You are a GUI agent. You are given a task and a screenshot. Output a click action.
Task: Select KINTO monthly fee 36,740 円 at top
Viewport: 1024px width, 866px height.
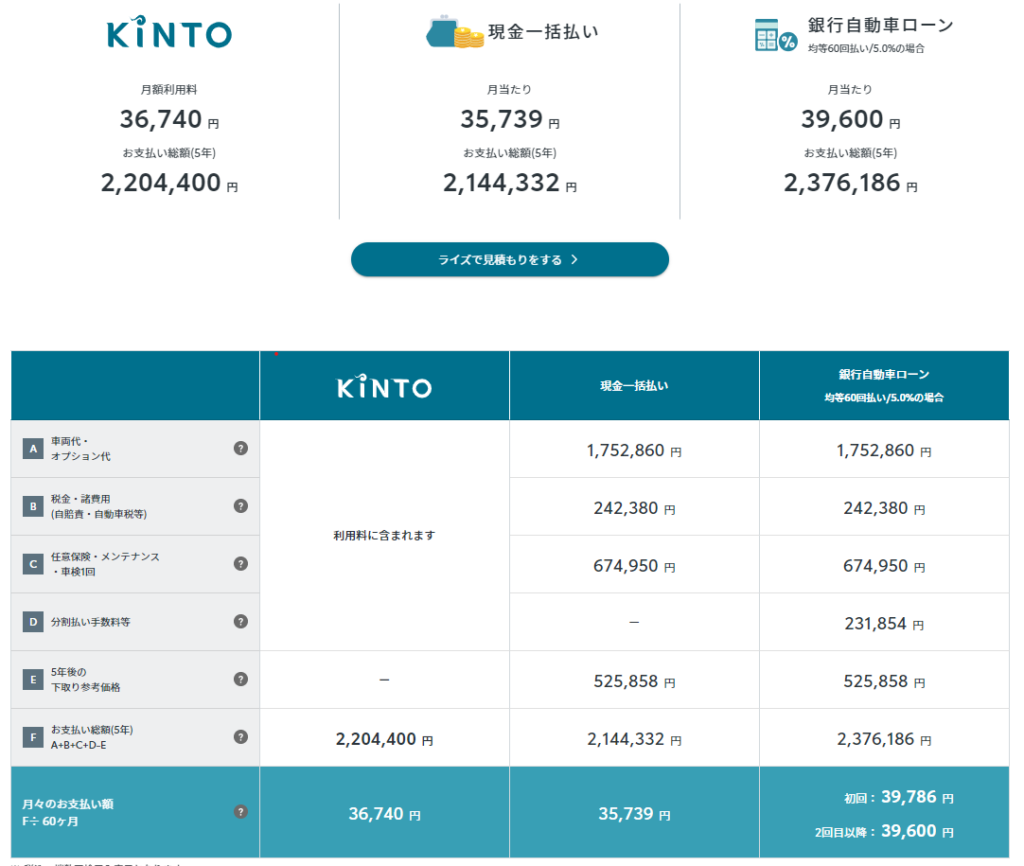click(x=169, y=120)
